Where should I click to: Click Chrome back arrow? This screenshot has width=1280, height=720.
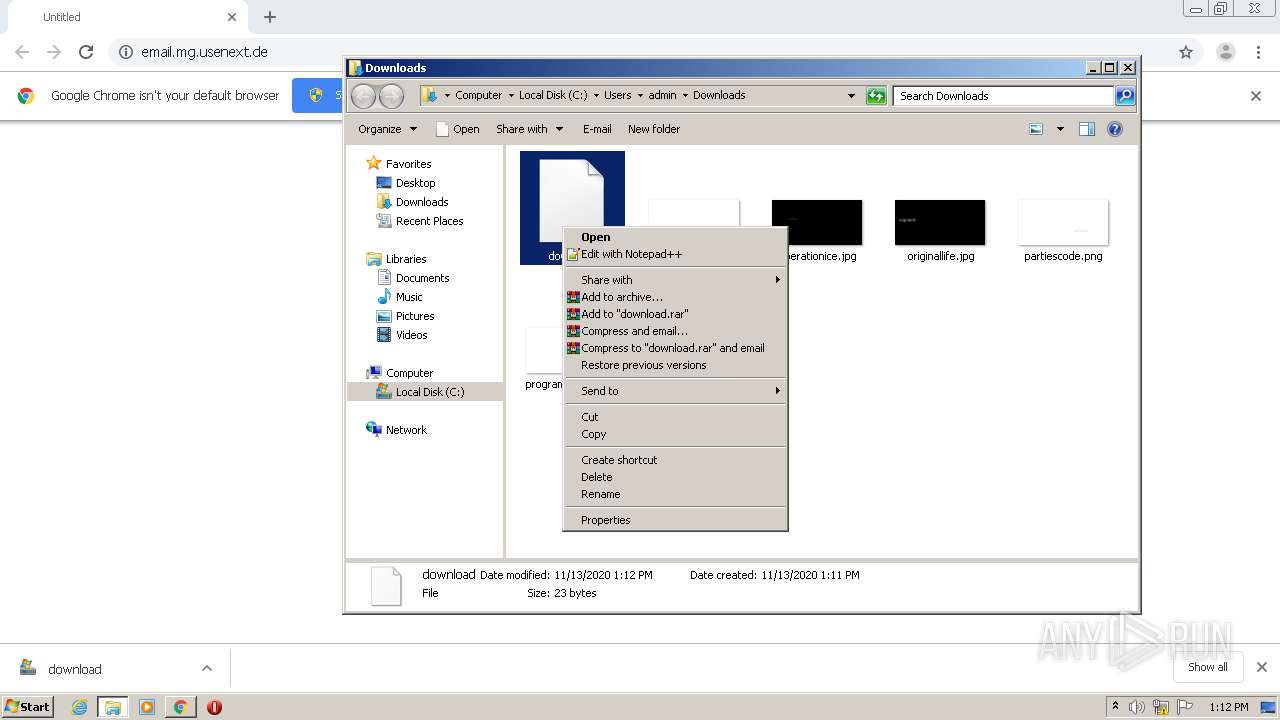click(x=22, y=52)
